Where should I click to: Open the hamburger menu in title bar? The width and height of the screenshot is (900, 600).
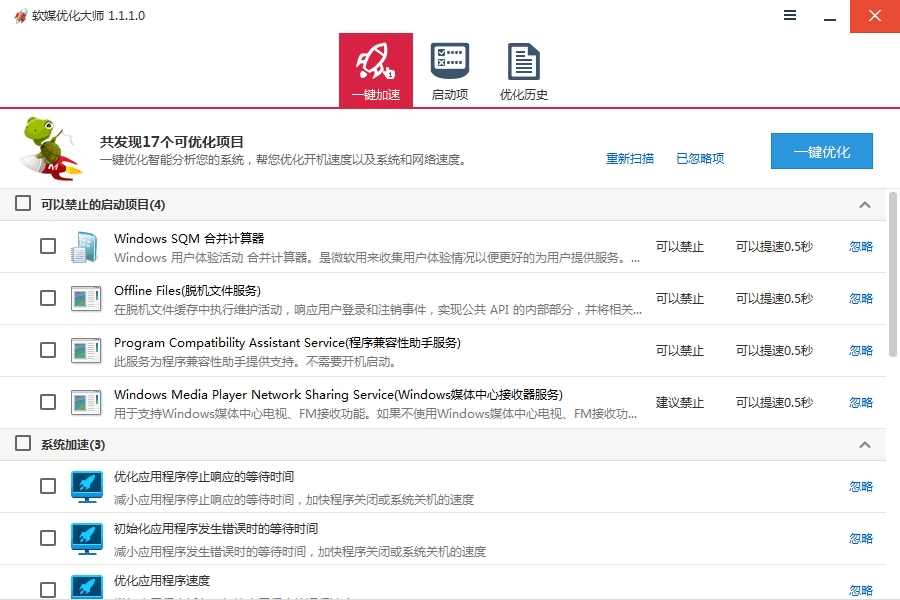(790, 15)
